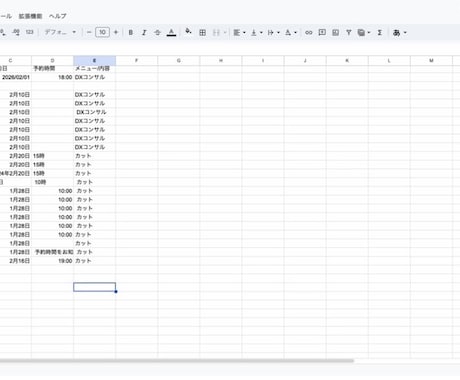The height and width of the screenshot is (380, 460).
Task: Insert a comment with the toolbar icon
Action: tap(322, 32)
